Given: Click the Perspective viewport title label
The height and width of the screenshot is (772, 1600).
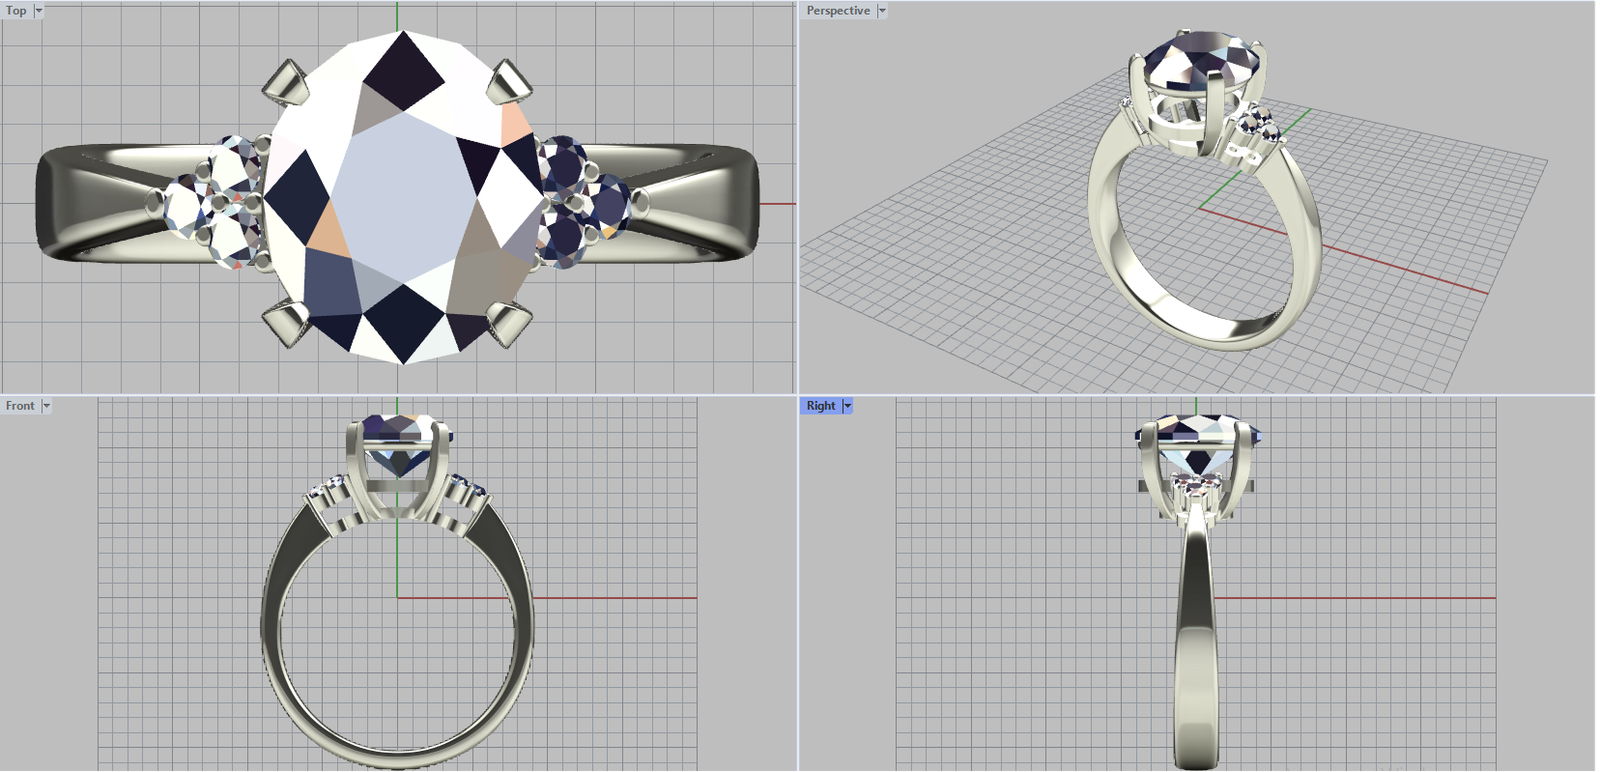Looking at the screenshot, I should tap(838, 11).
